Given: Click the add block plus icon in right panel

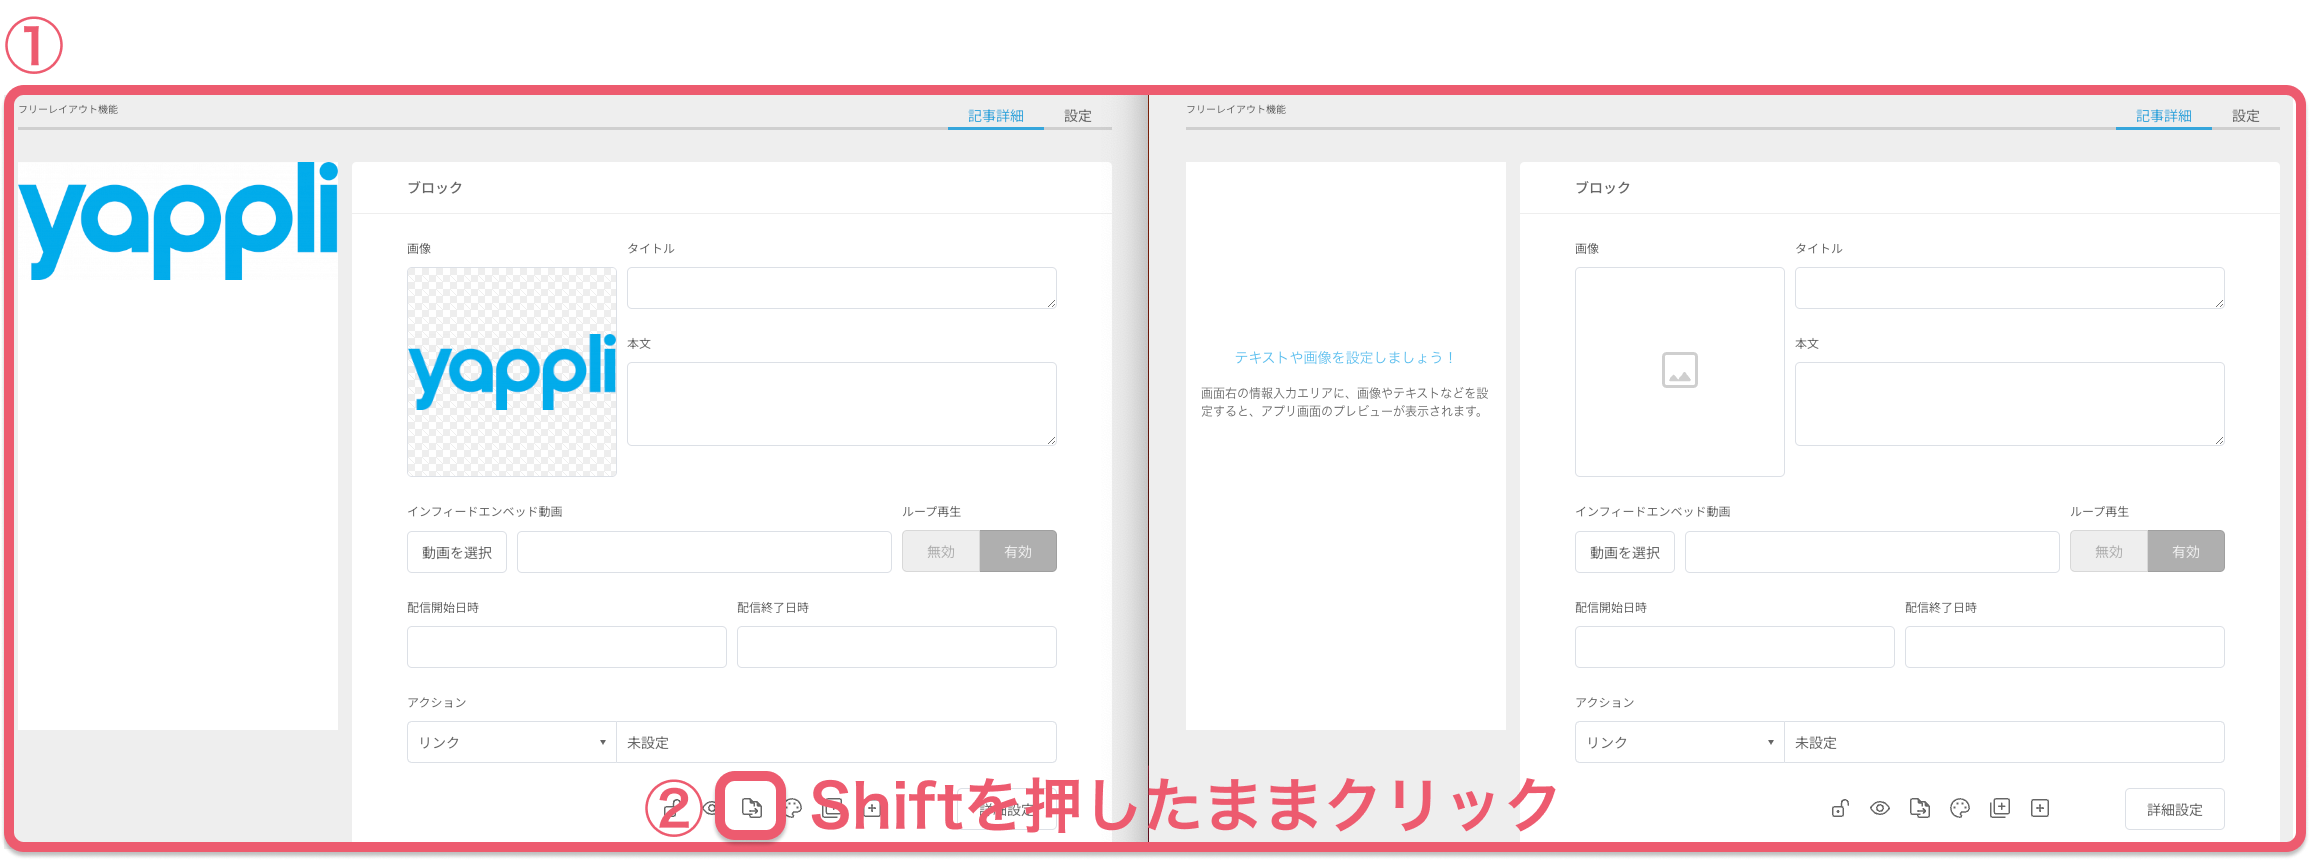Looking at the screenshot, I should (2040, 808).
